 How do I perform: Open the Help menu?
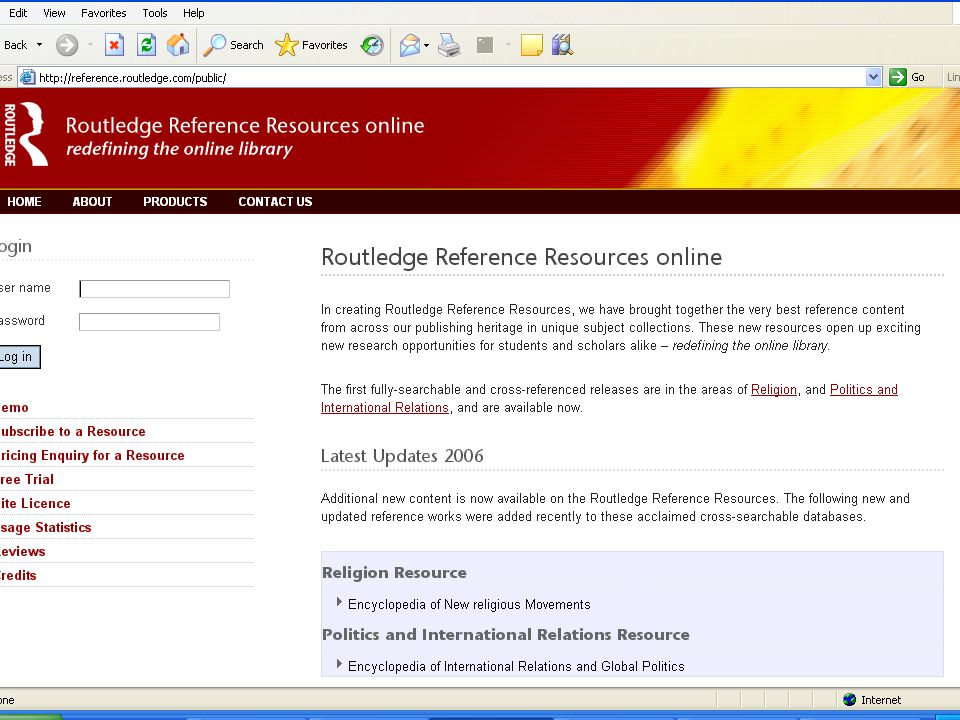193,13
